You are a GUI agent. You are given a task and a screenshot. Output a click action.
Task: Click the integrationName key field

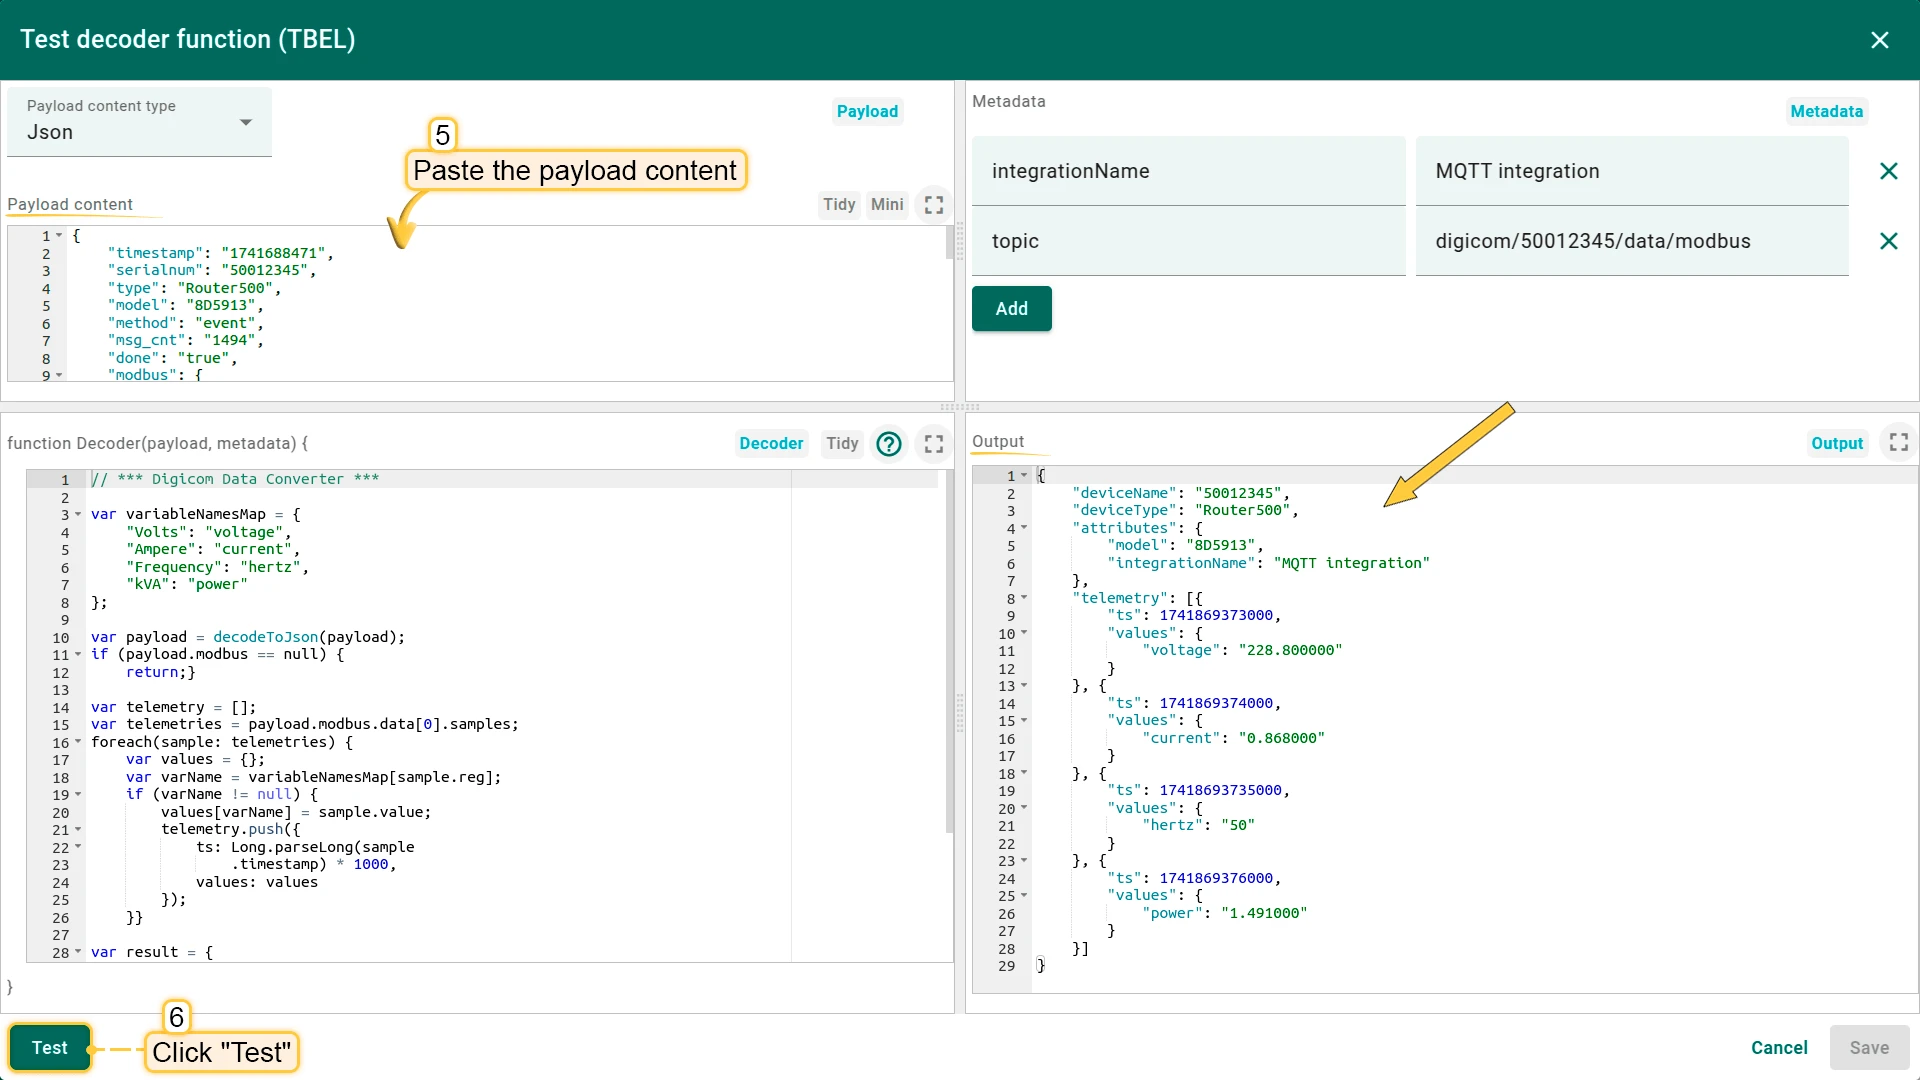pos(1189,171)
